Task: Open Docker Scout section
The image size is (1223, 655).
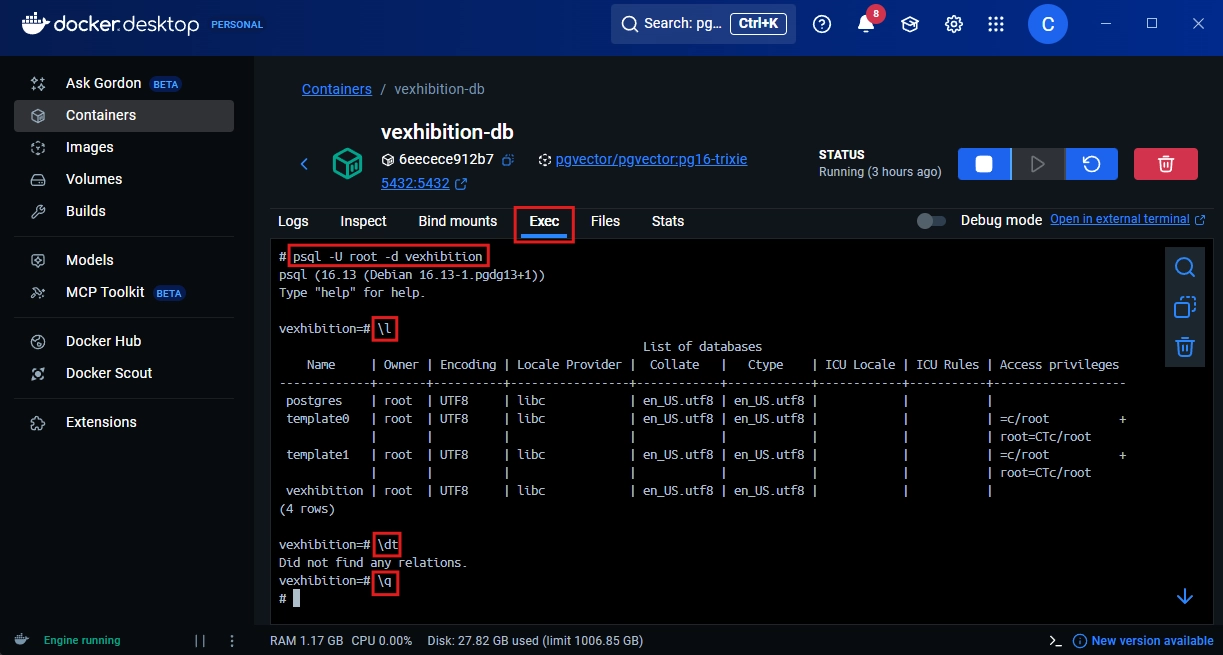Action: coord(124,373)
